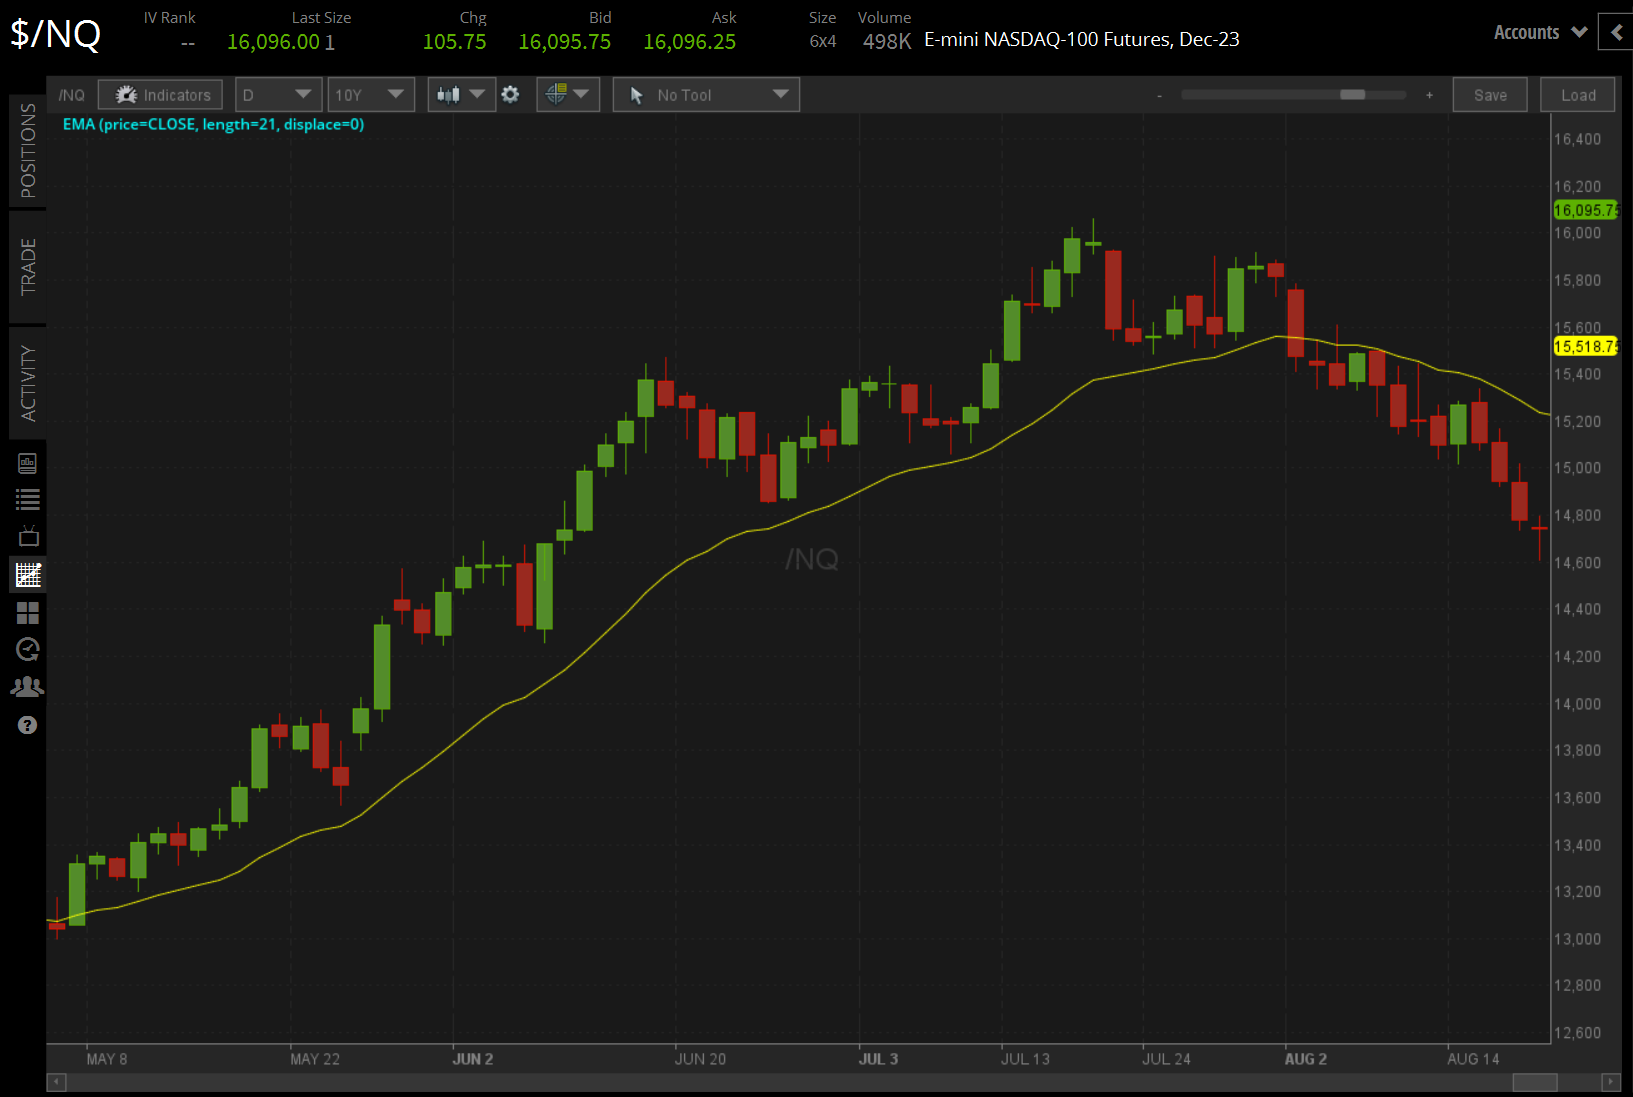Open the 10Y range dropdown
Screen dimensions: 1633x1097
[371, 94]
